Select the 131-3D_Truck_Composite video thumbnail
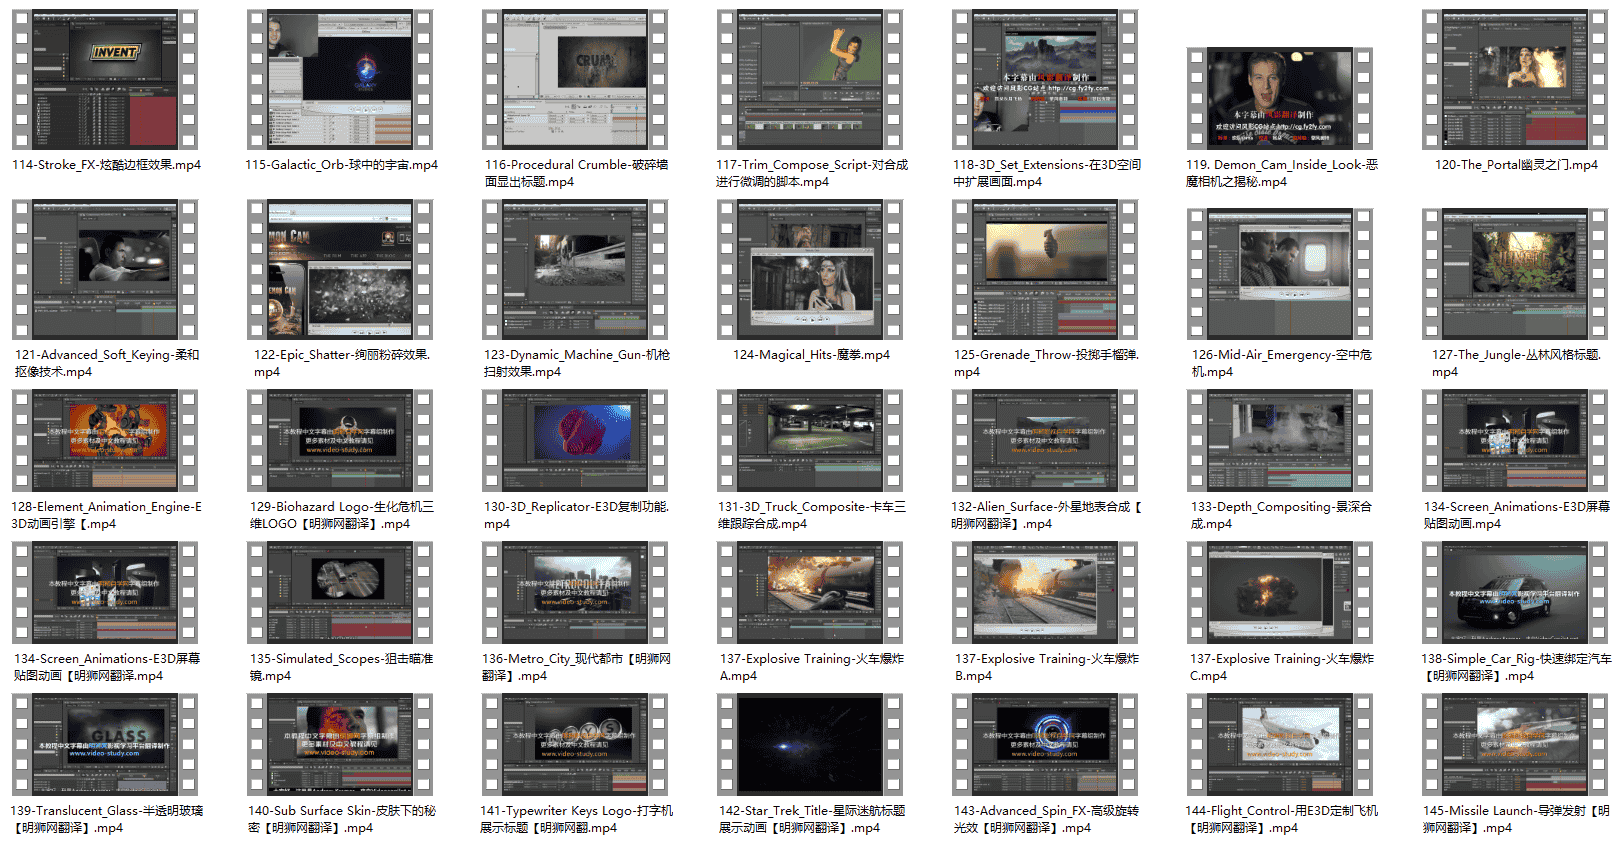This screenshot has height=844, width=1624. (810, 441)
